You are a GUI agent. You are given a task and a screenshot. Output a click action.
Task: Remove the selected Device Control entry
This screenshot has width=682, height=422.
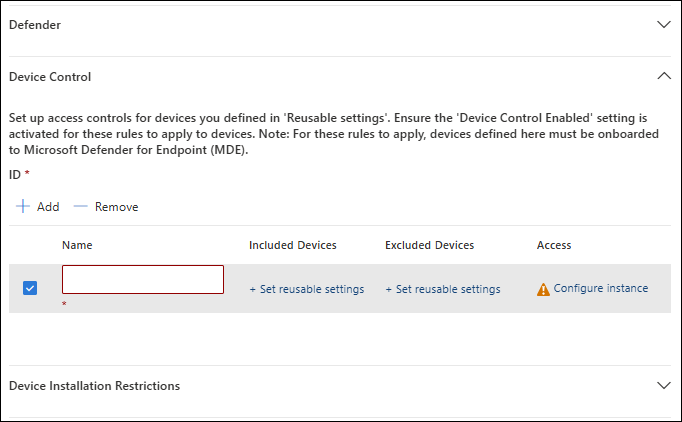tap(106, 207)
